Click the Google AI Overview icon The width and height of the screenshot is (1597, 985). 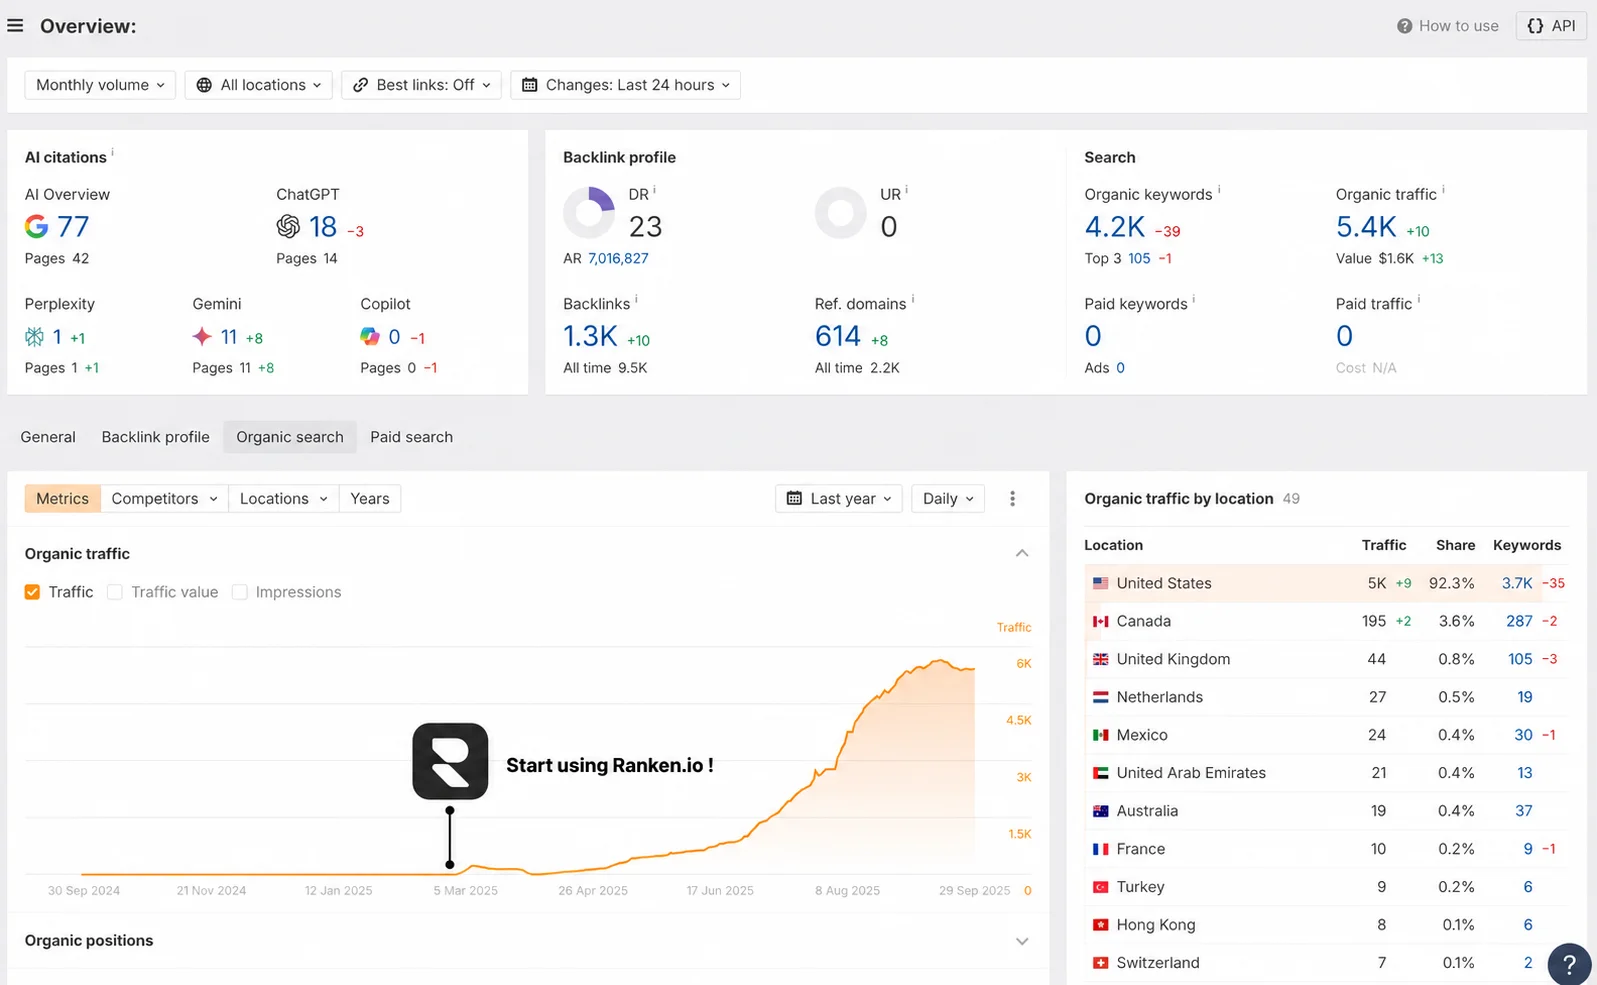click(36, 227)
